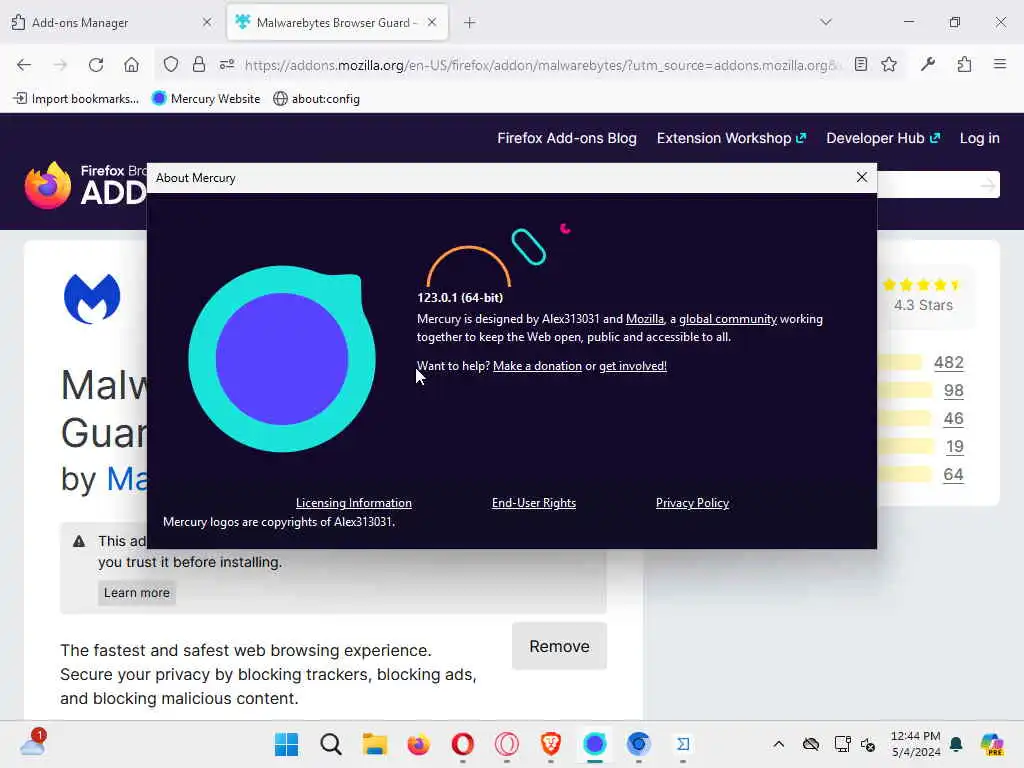
Task: Open the Mercury Website bookmark
Action: [206, 99]
